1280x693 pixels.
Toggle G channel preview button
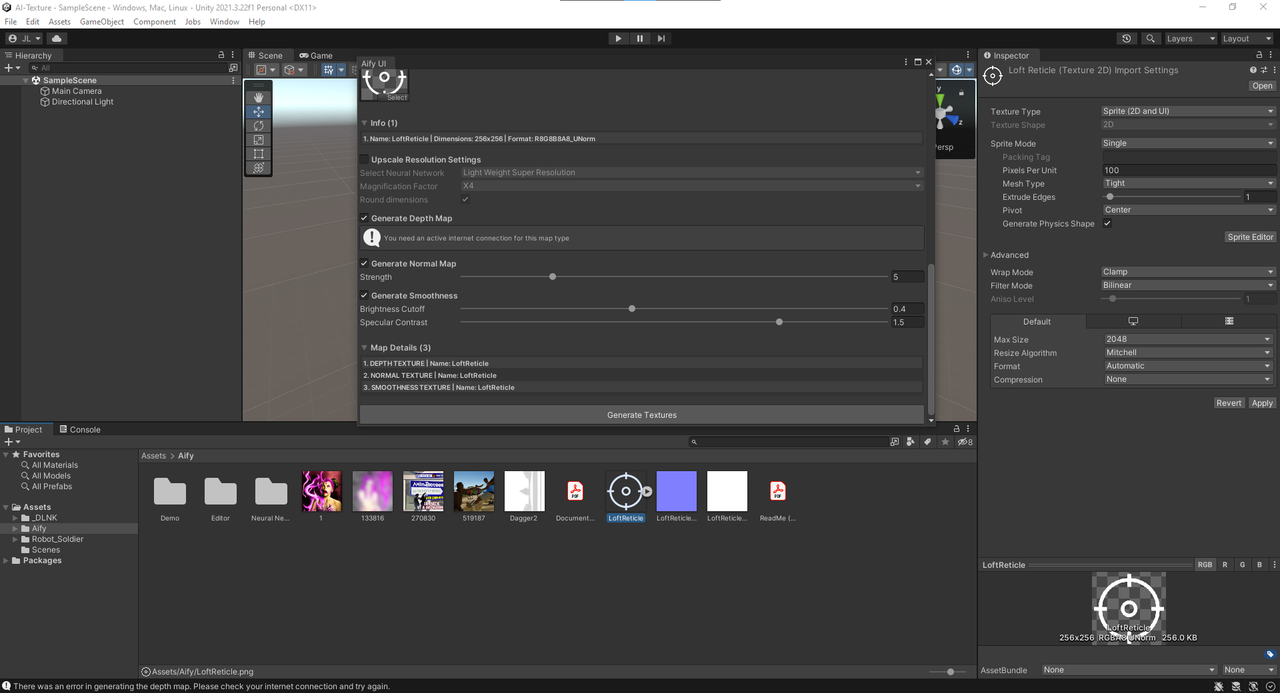[1242, 565]
